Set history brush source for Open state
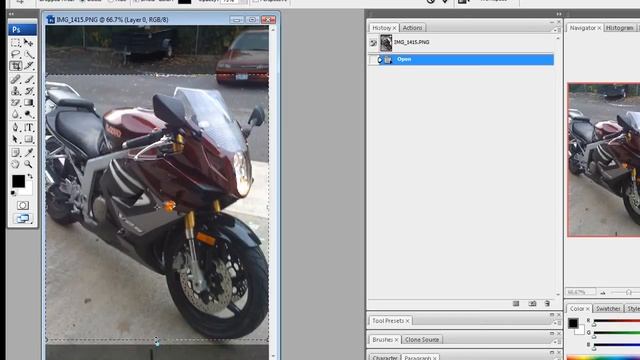 (373, 60)
